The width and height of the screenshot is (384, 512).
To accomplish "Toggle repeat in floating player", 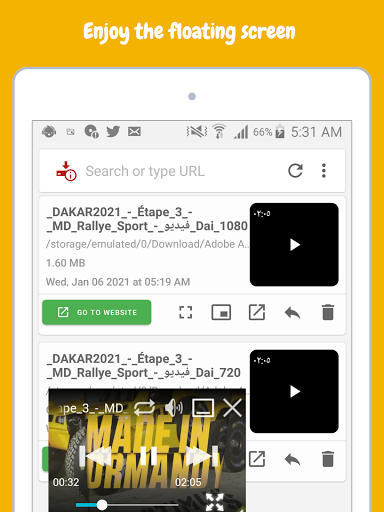I will tap(144, 408).
